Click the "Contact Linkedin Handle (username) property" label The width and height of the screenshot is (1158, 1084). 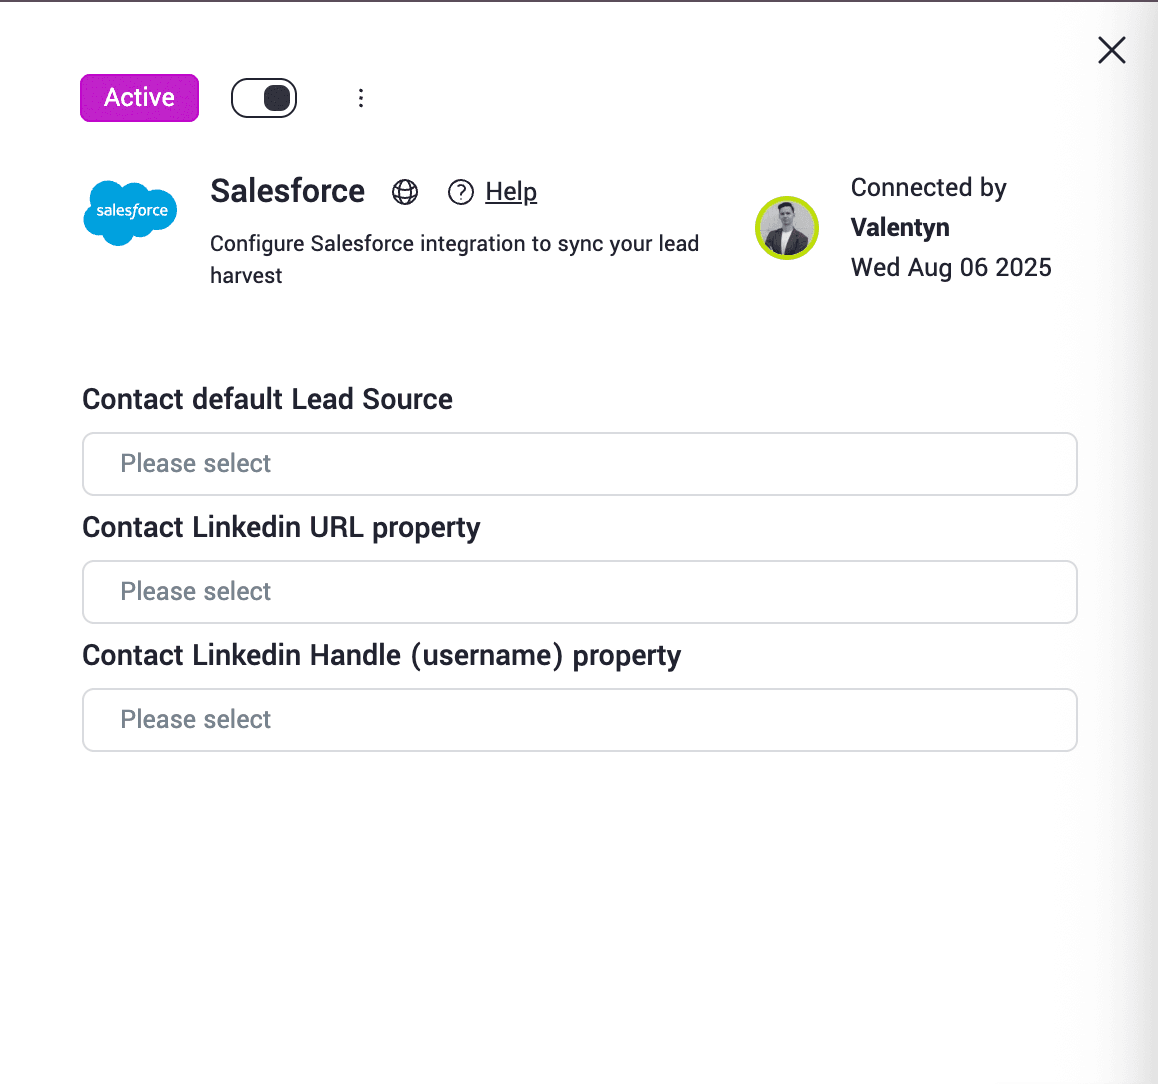tap(381, 655)
